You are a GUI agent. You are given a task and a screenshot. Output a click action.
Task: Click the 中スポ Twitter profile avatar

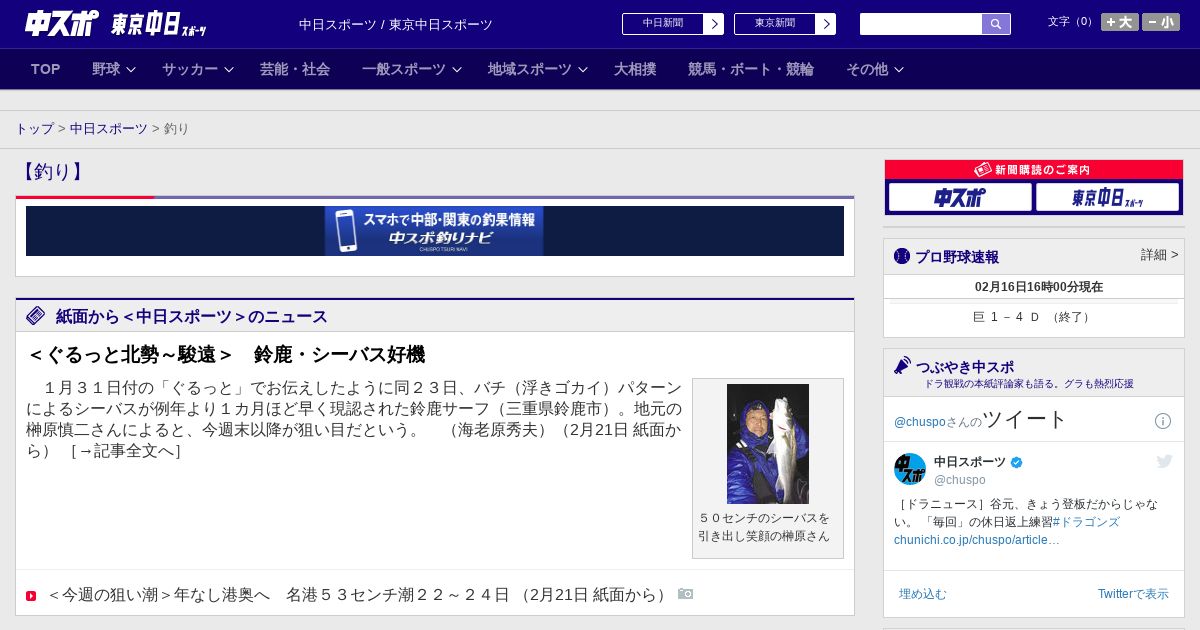pyautogui.click(x=910, y=469)
